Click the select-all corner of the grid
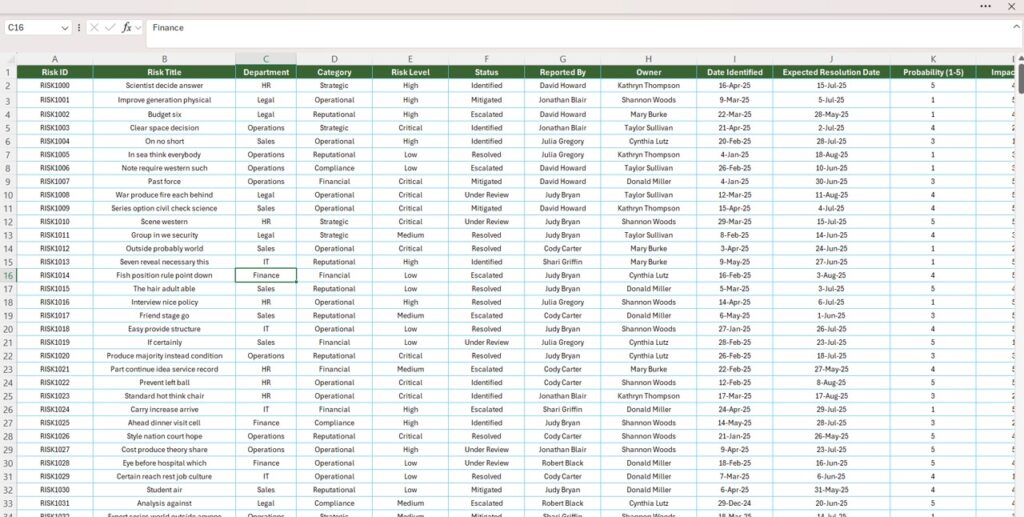Viewport: 1024px width, 517px height. pos(8,59)
